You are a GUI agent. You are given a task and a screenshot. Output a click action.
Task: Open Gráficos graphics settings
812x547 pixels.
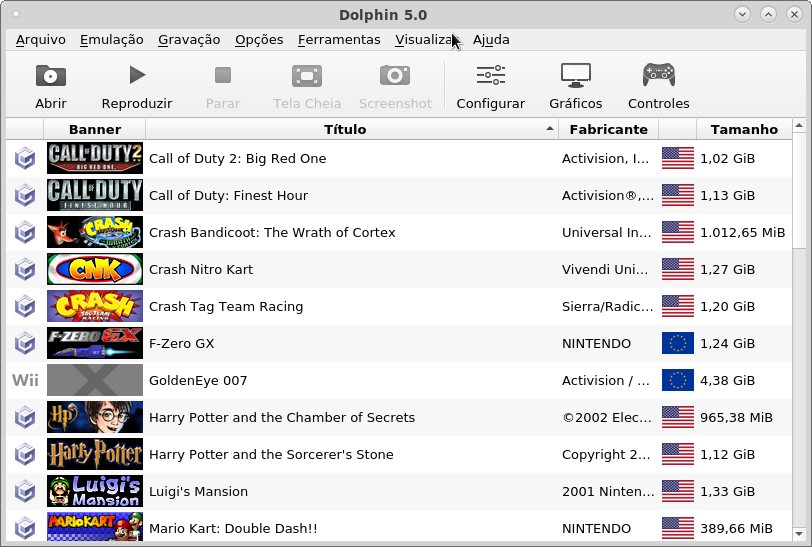(576, 76)
